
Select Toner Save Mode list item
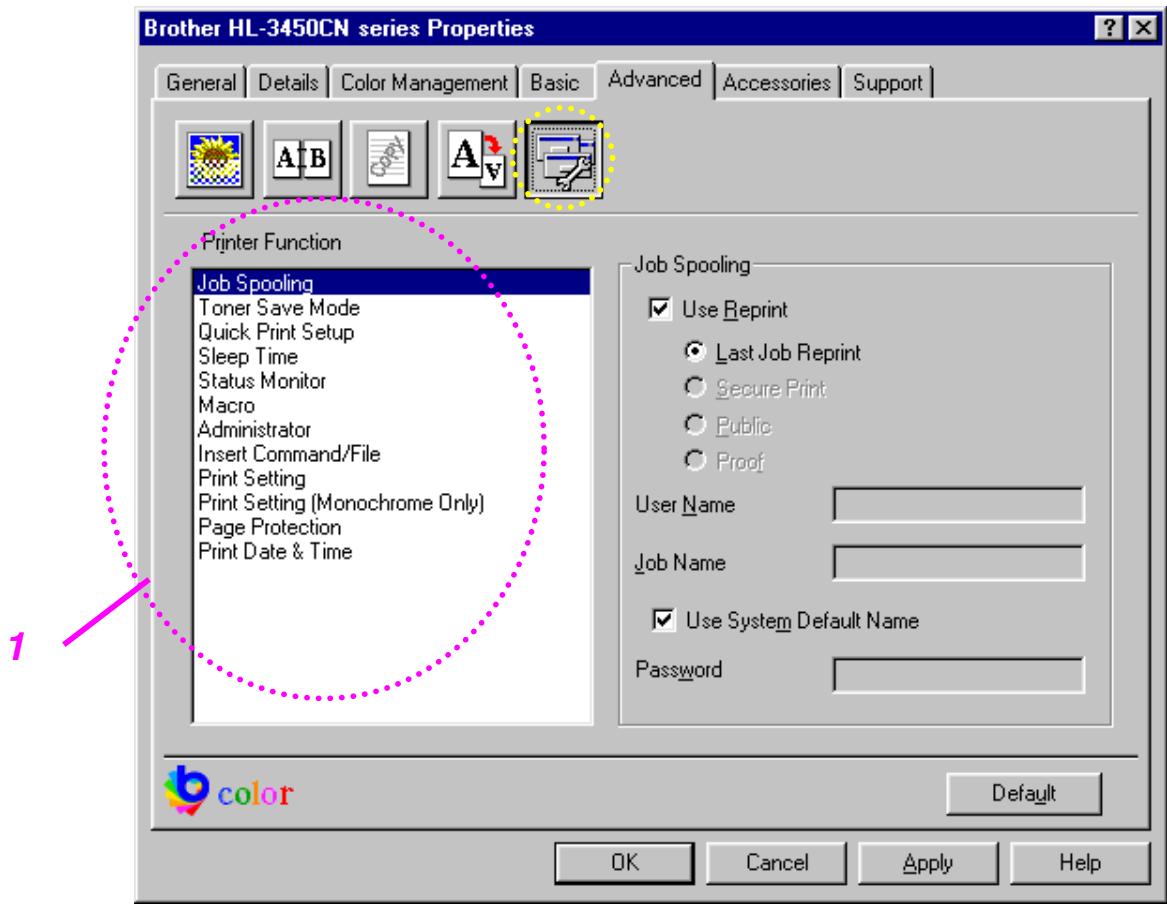click(x=391, y=307)
